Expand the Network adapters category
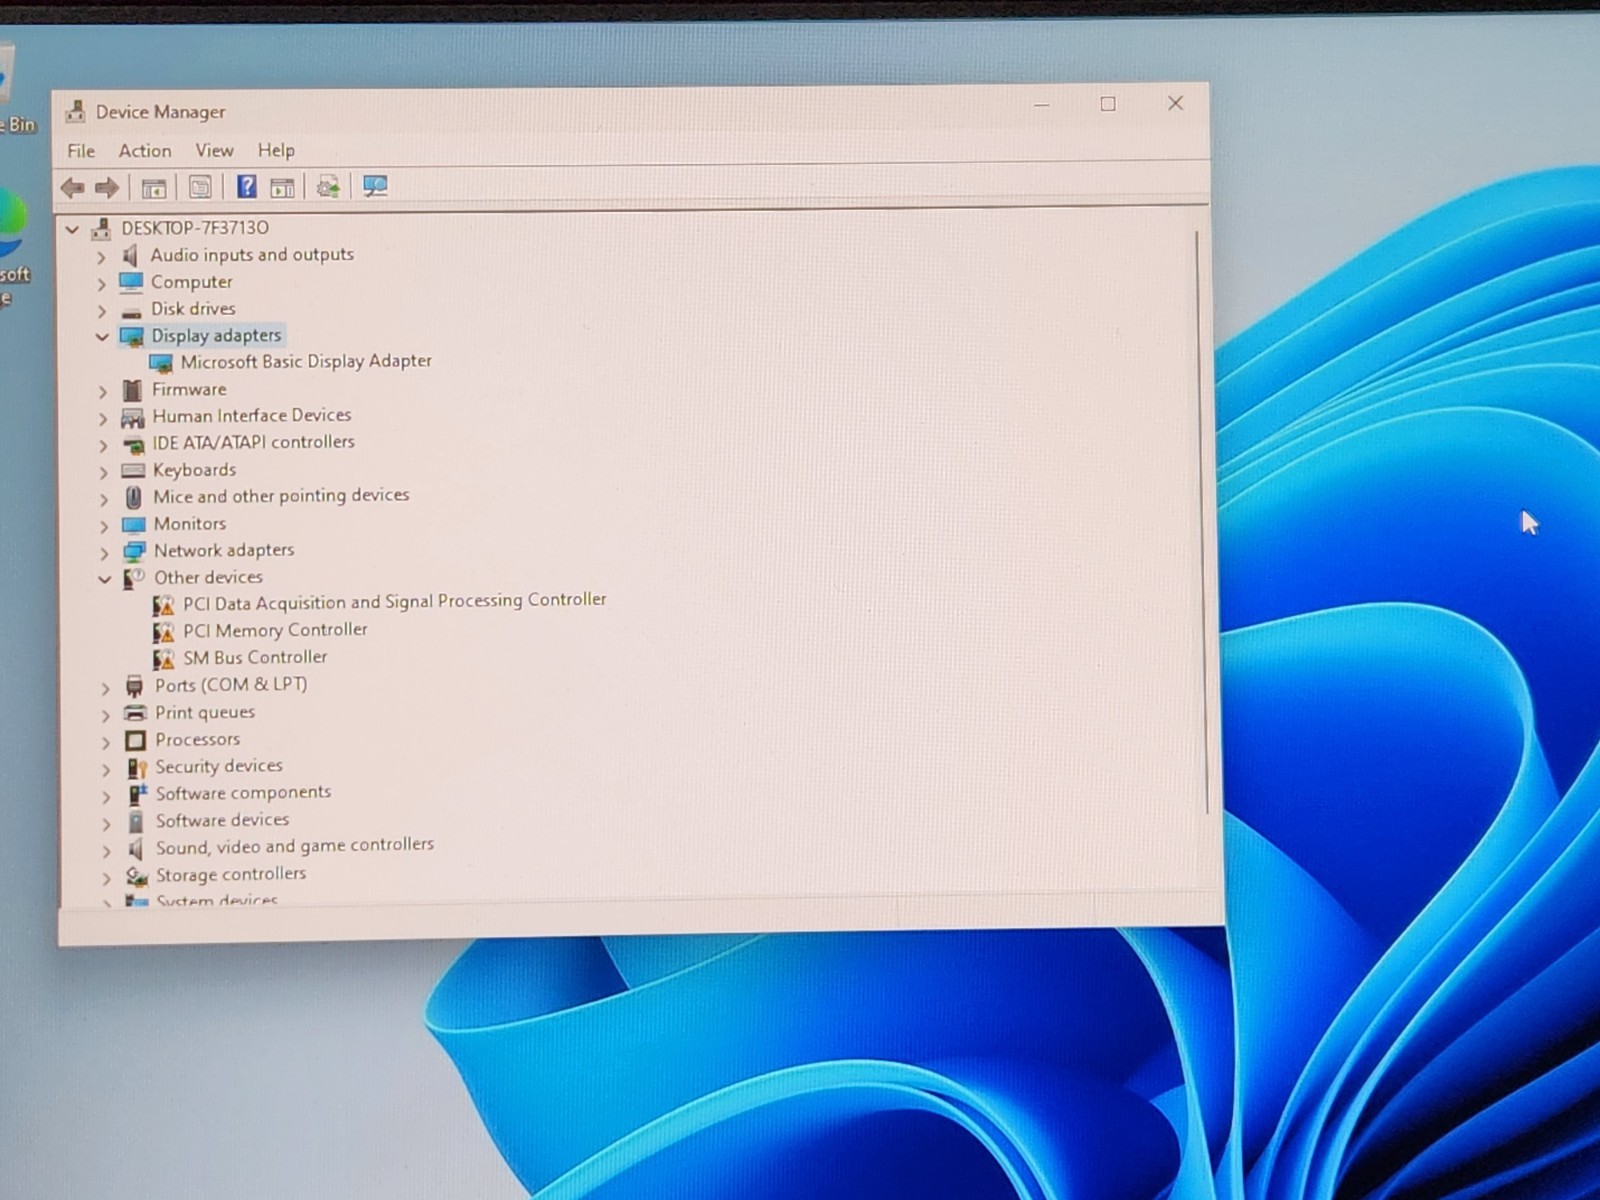Image resolution: width=1600 pixels, height=1200 pixels. point(104,552)
